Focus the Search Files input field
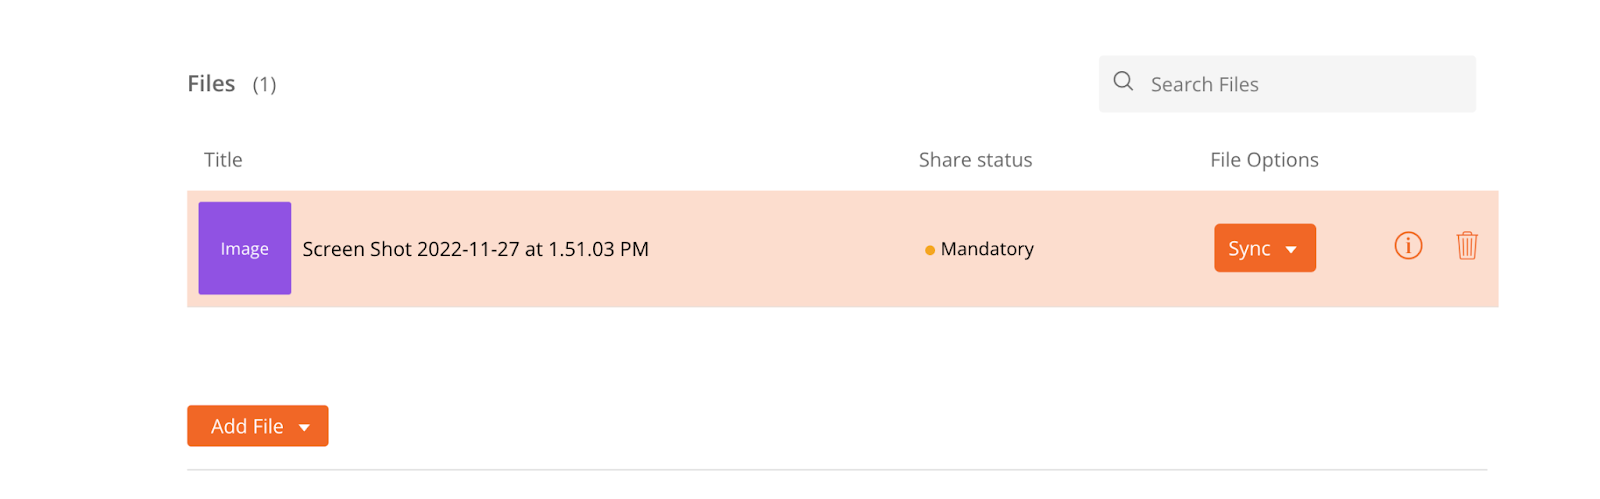The height and width of the screenshot is (499, 1600). [1287, 84]
